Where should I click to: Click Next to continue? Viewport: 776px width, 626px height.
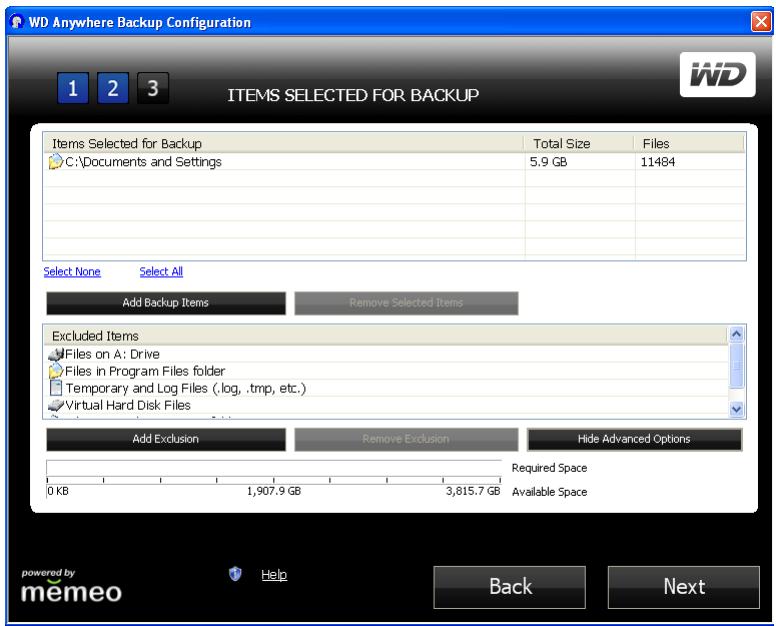(x=684, y=587)
